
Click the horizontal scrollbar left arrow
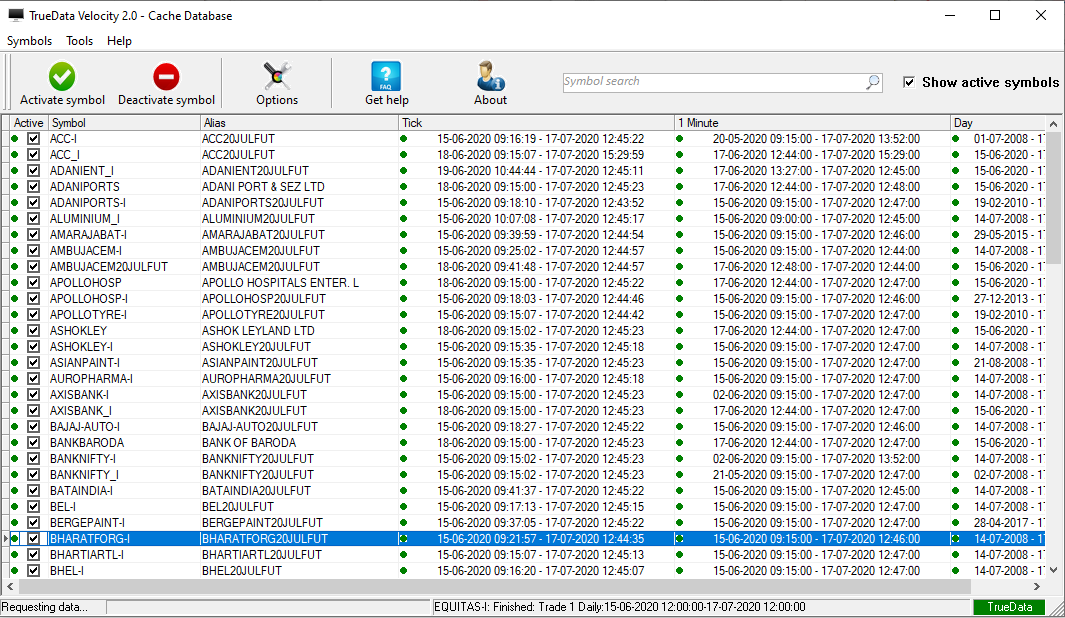10,586
